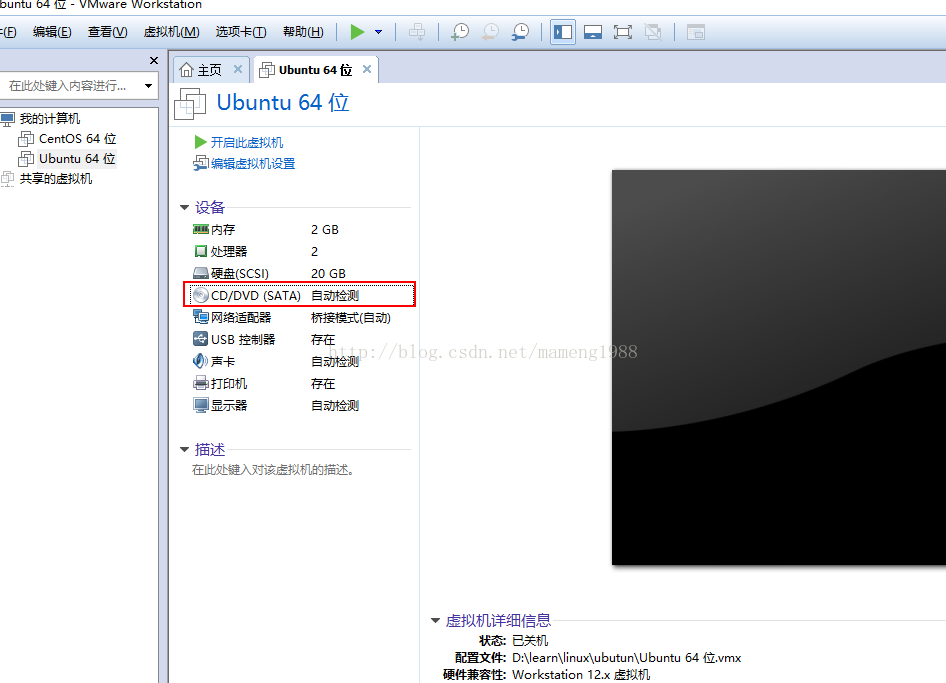Click the 显示器 display icon
The image size is (946, 683).
(200, 405)
